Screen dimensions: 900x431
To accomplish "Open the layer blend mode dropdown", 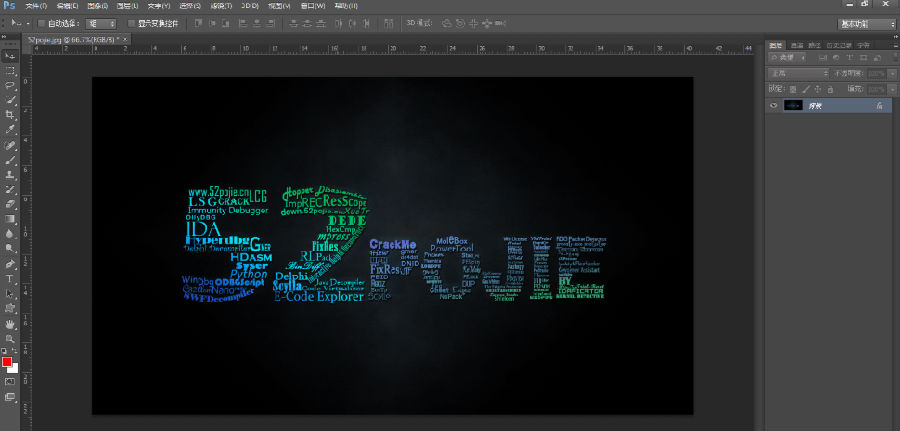I will click(x=798, y=74).
